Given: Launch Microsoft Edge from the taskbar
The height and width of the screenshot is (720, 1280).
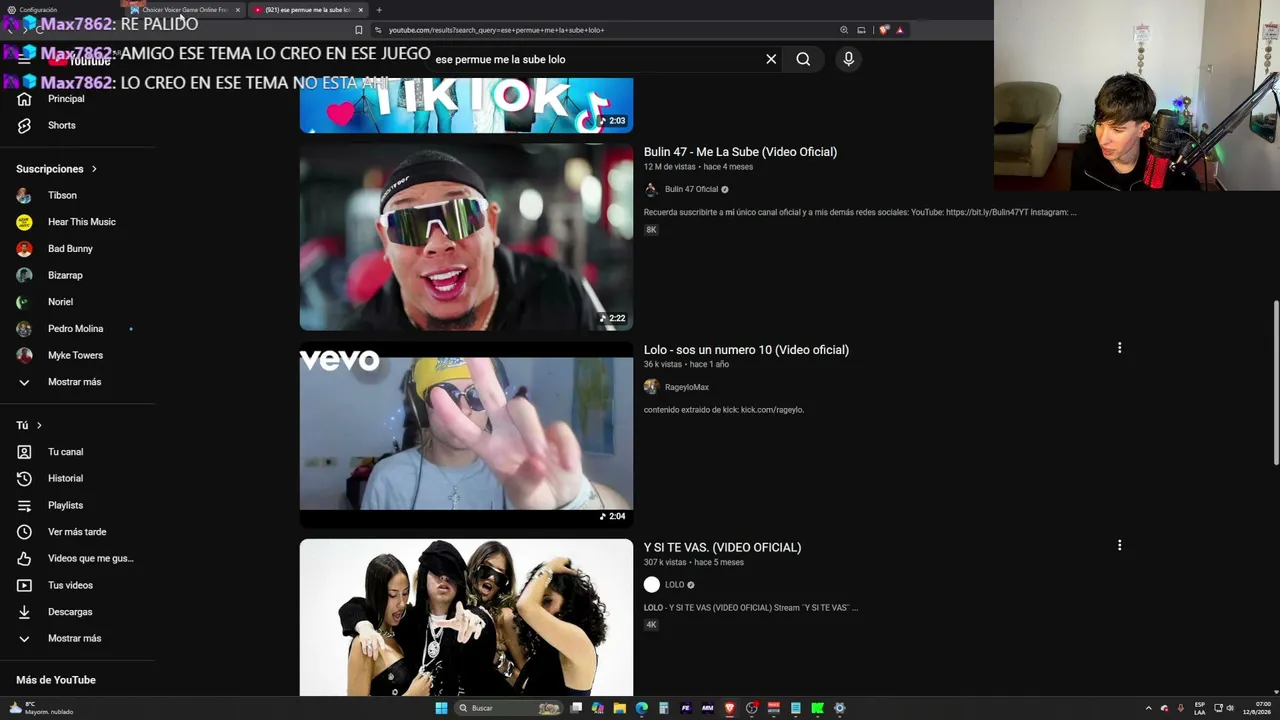Looking at the screenshot, I should click(x=641, y=708).
